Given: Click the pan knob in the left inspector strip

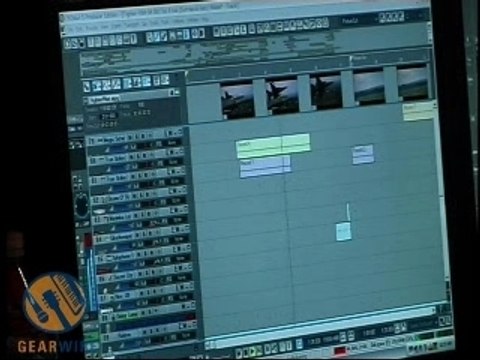Looking at the screenshot, I should coord(82,204).
